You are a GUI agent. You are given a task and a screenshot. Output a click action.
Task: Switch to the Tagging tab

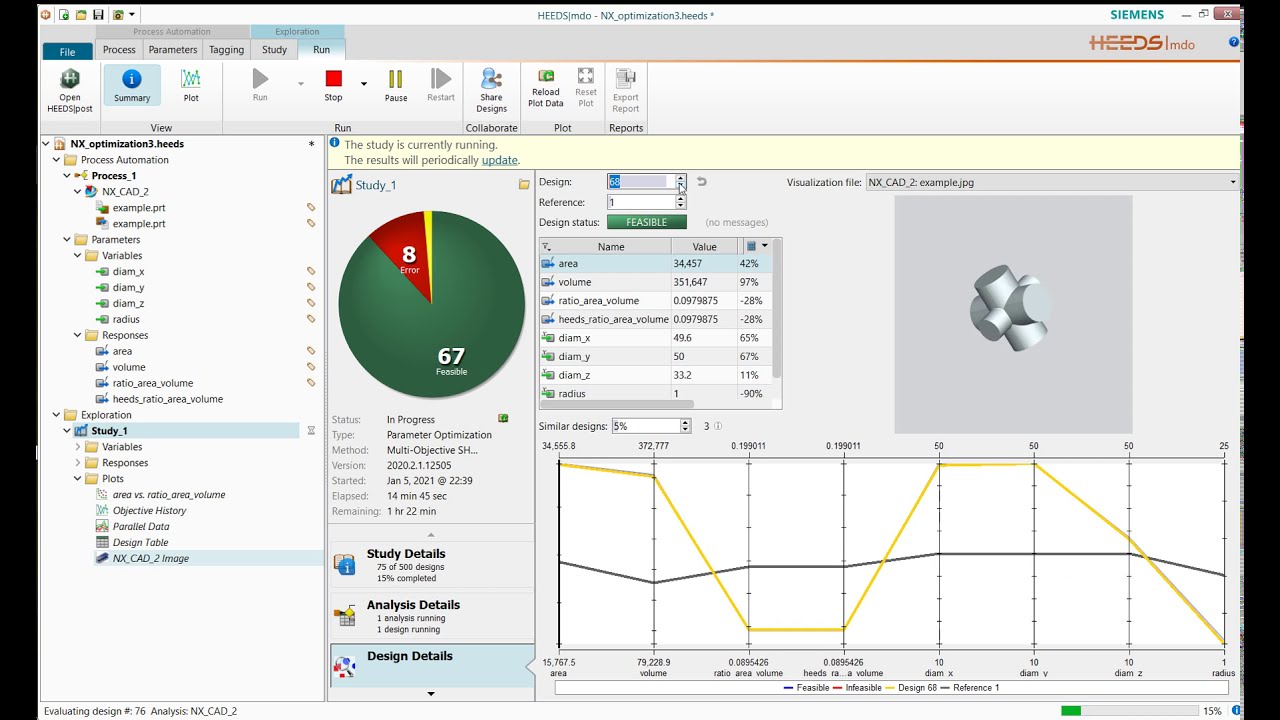226,50
